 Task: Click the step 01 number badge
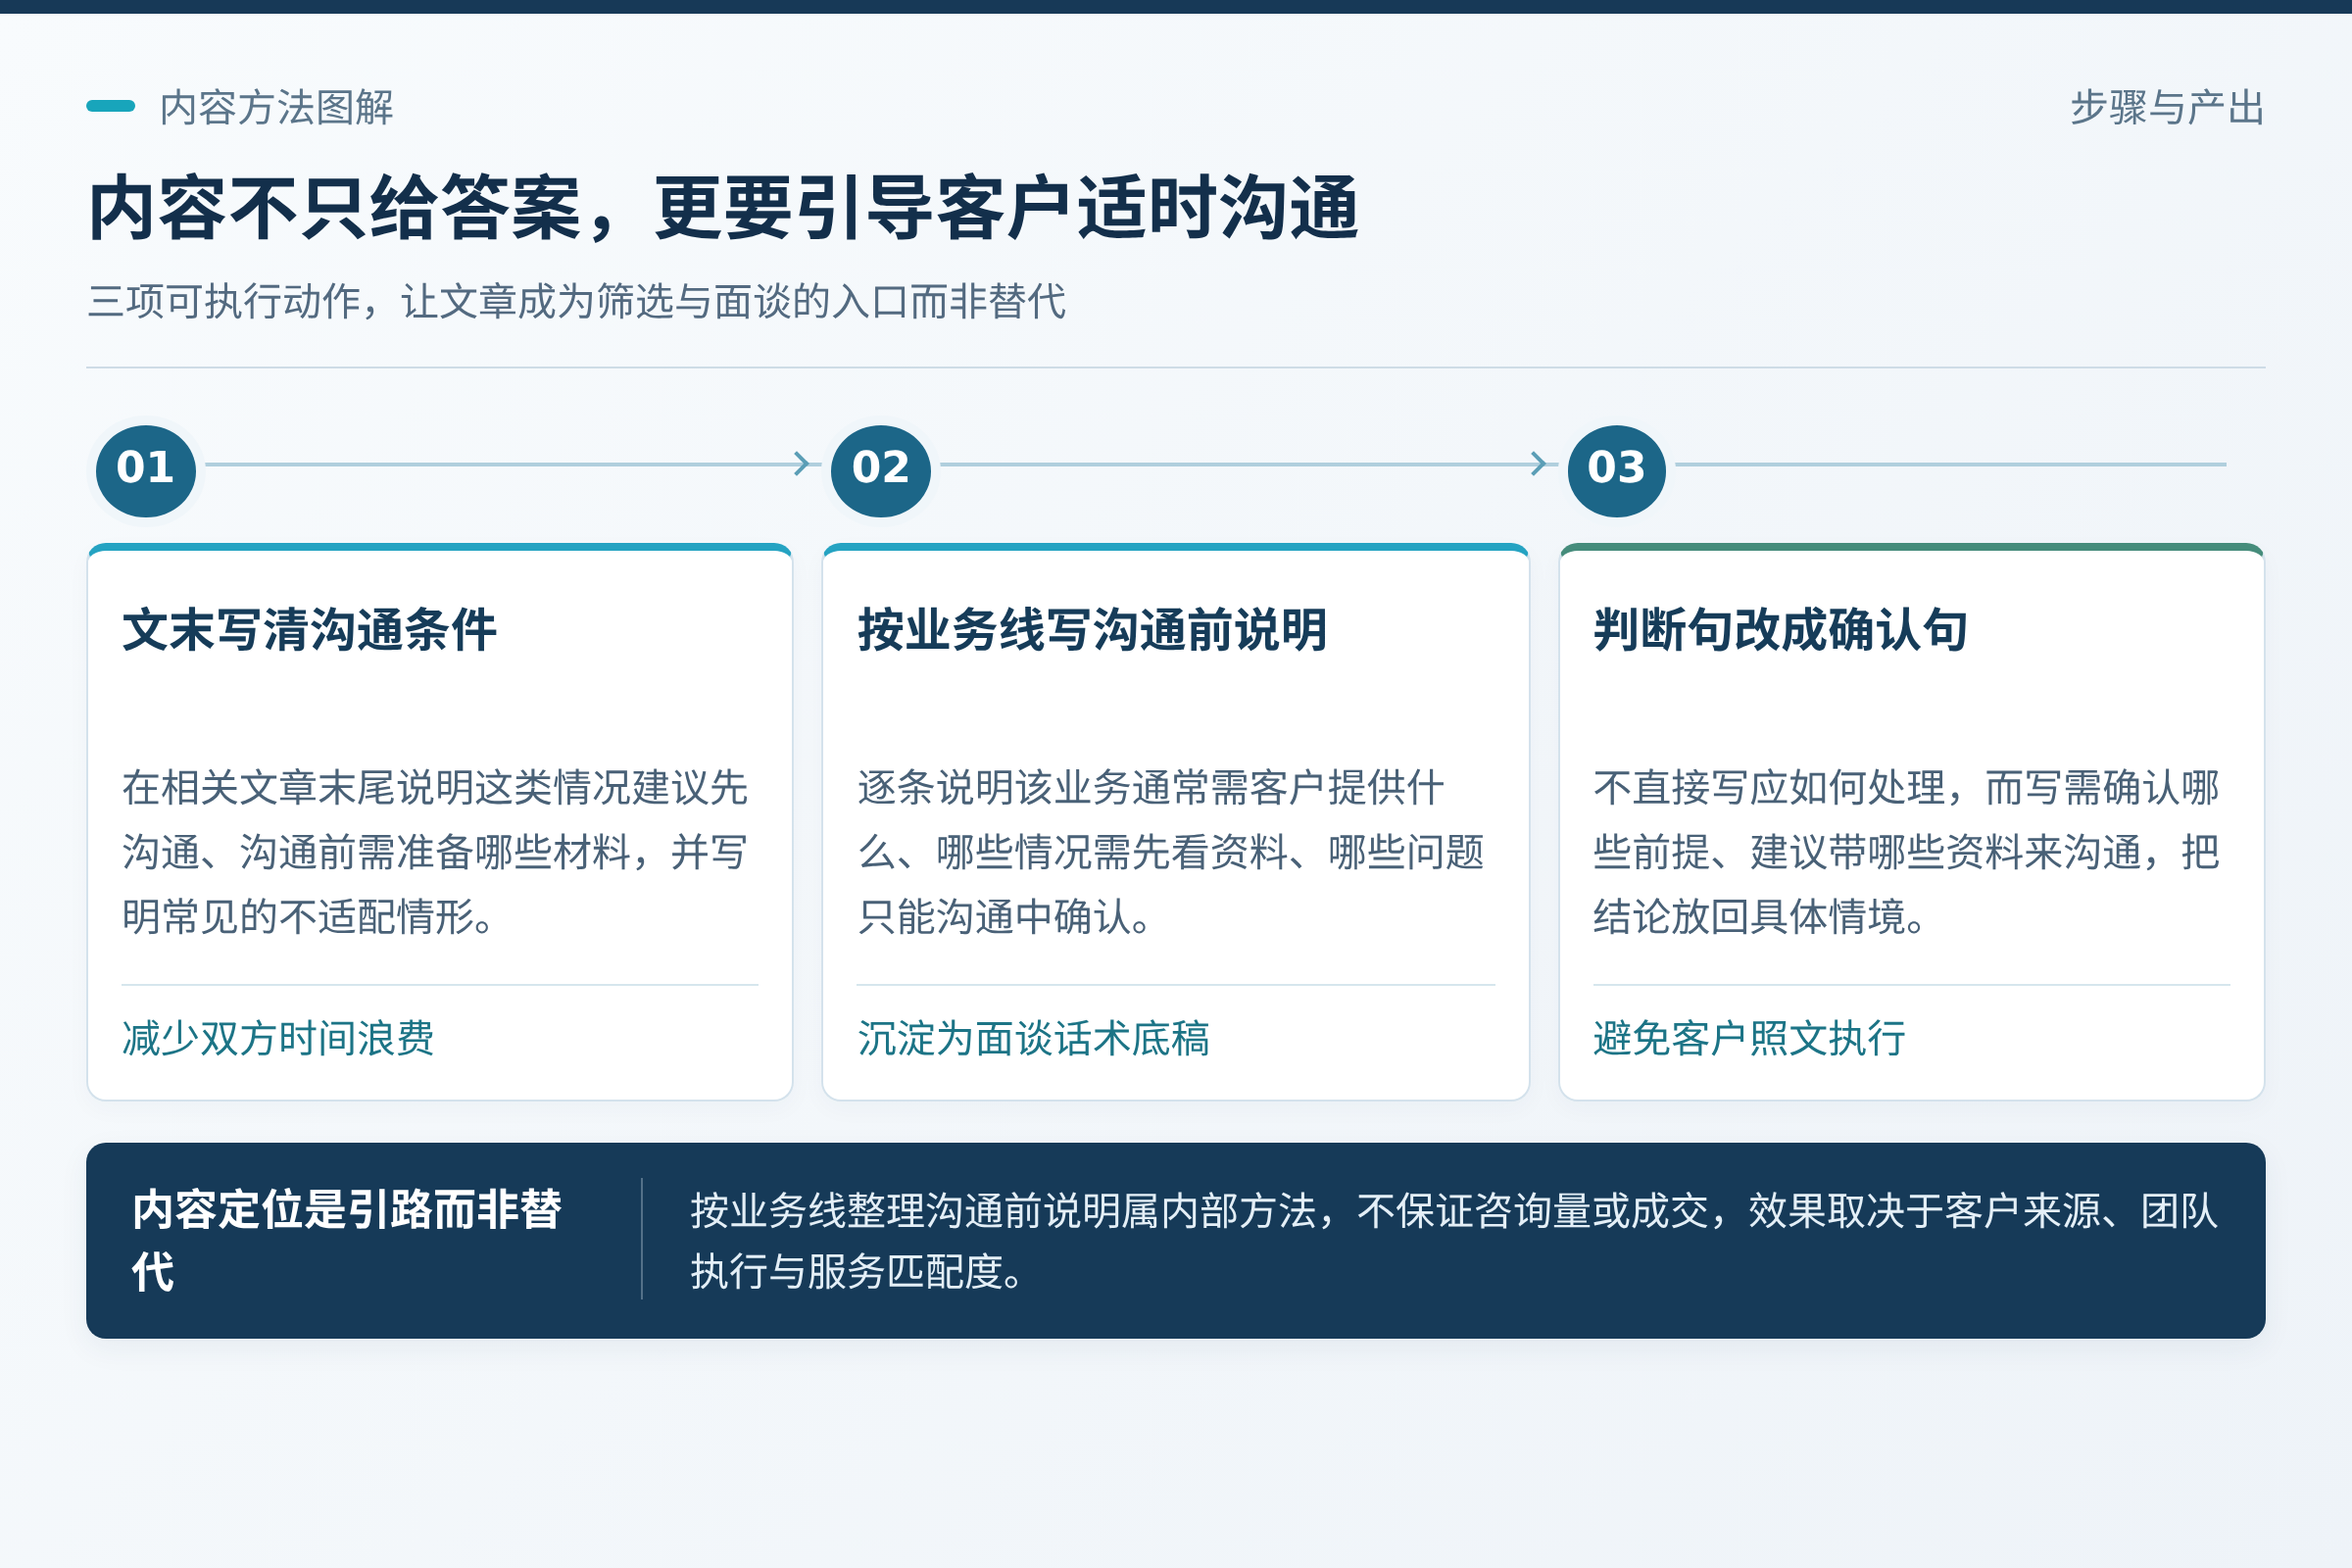[146, 470]
